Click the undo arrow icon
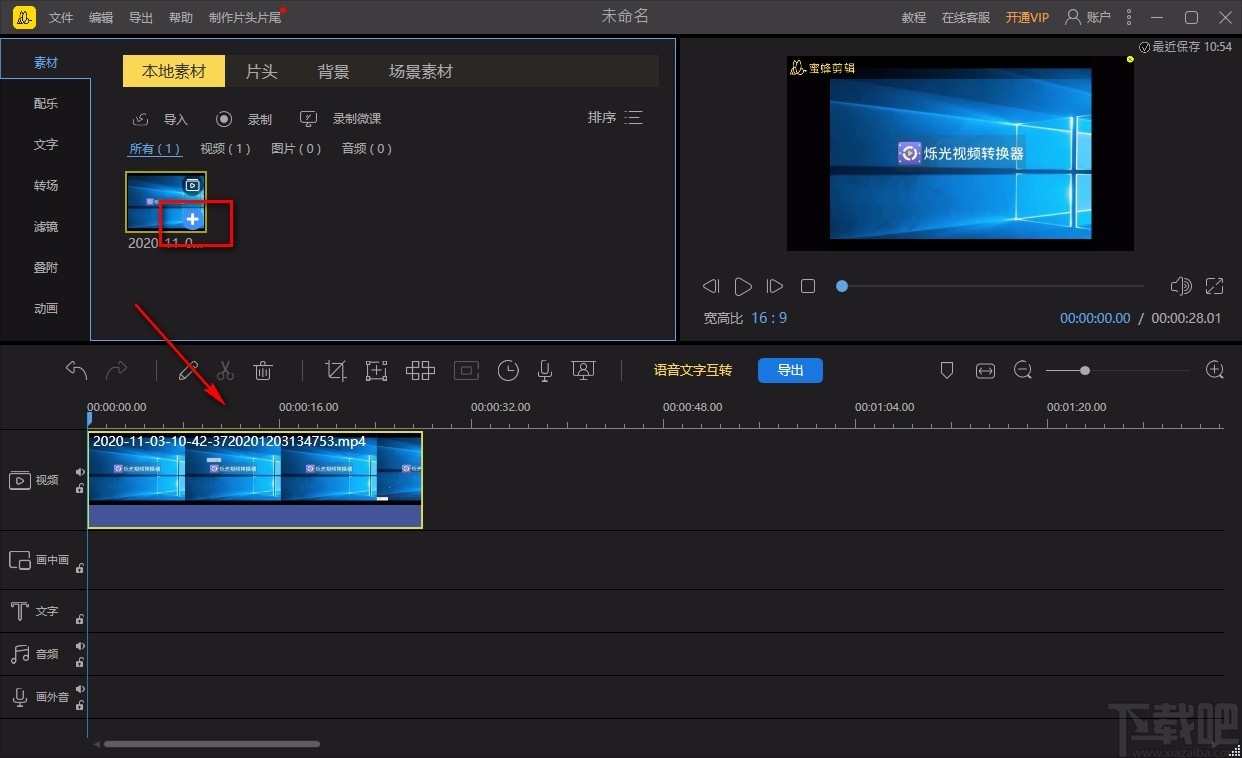The height and width of the screenshot is (758, 1242). [x=76, y=371]
